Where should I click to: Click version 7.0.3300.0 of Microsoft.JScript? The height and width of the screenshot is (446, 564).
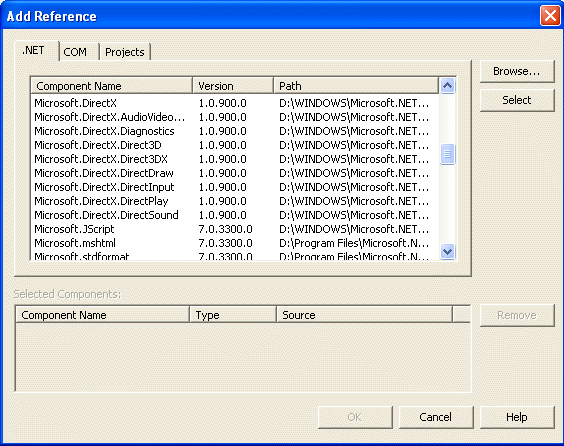click(x=226, y=229)
